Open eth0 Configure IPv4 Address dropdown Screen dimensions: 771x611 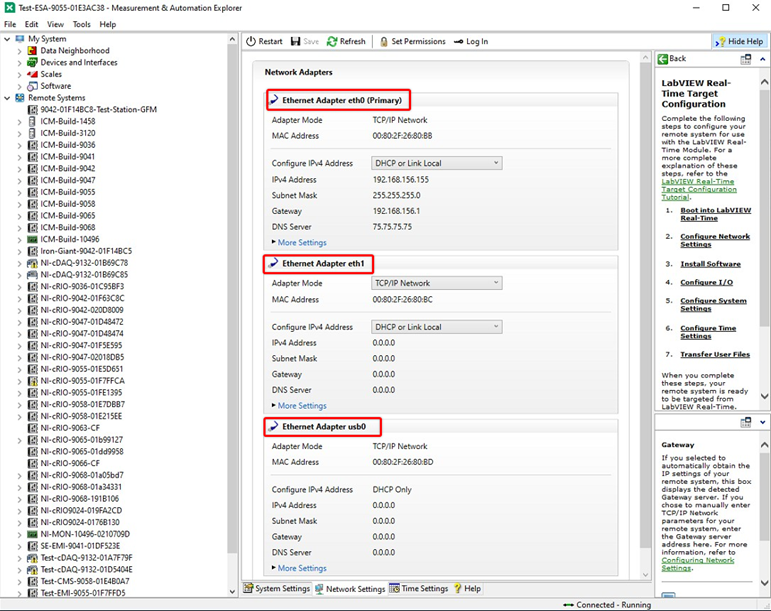[437, 163]
